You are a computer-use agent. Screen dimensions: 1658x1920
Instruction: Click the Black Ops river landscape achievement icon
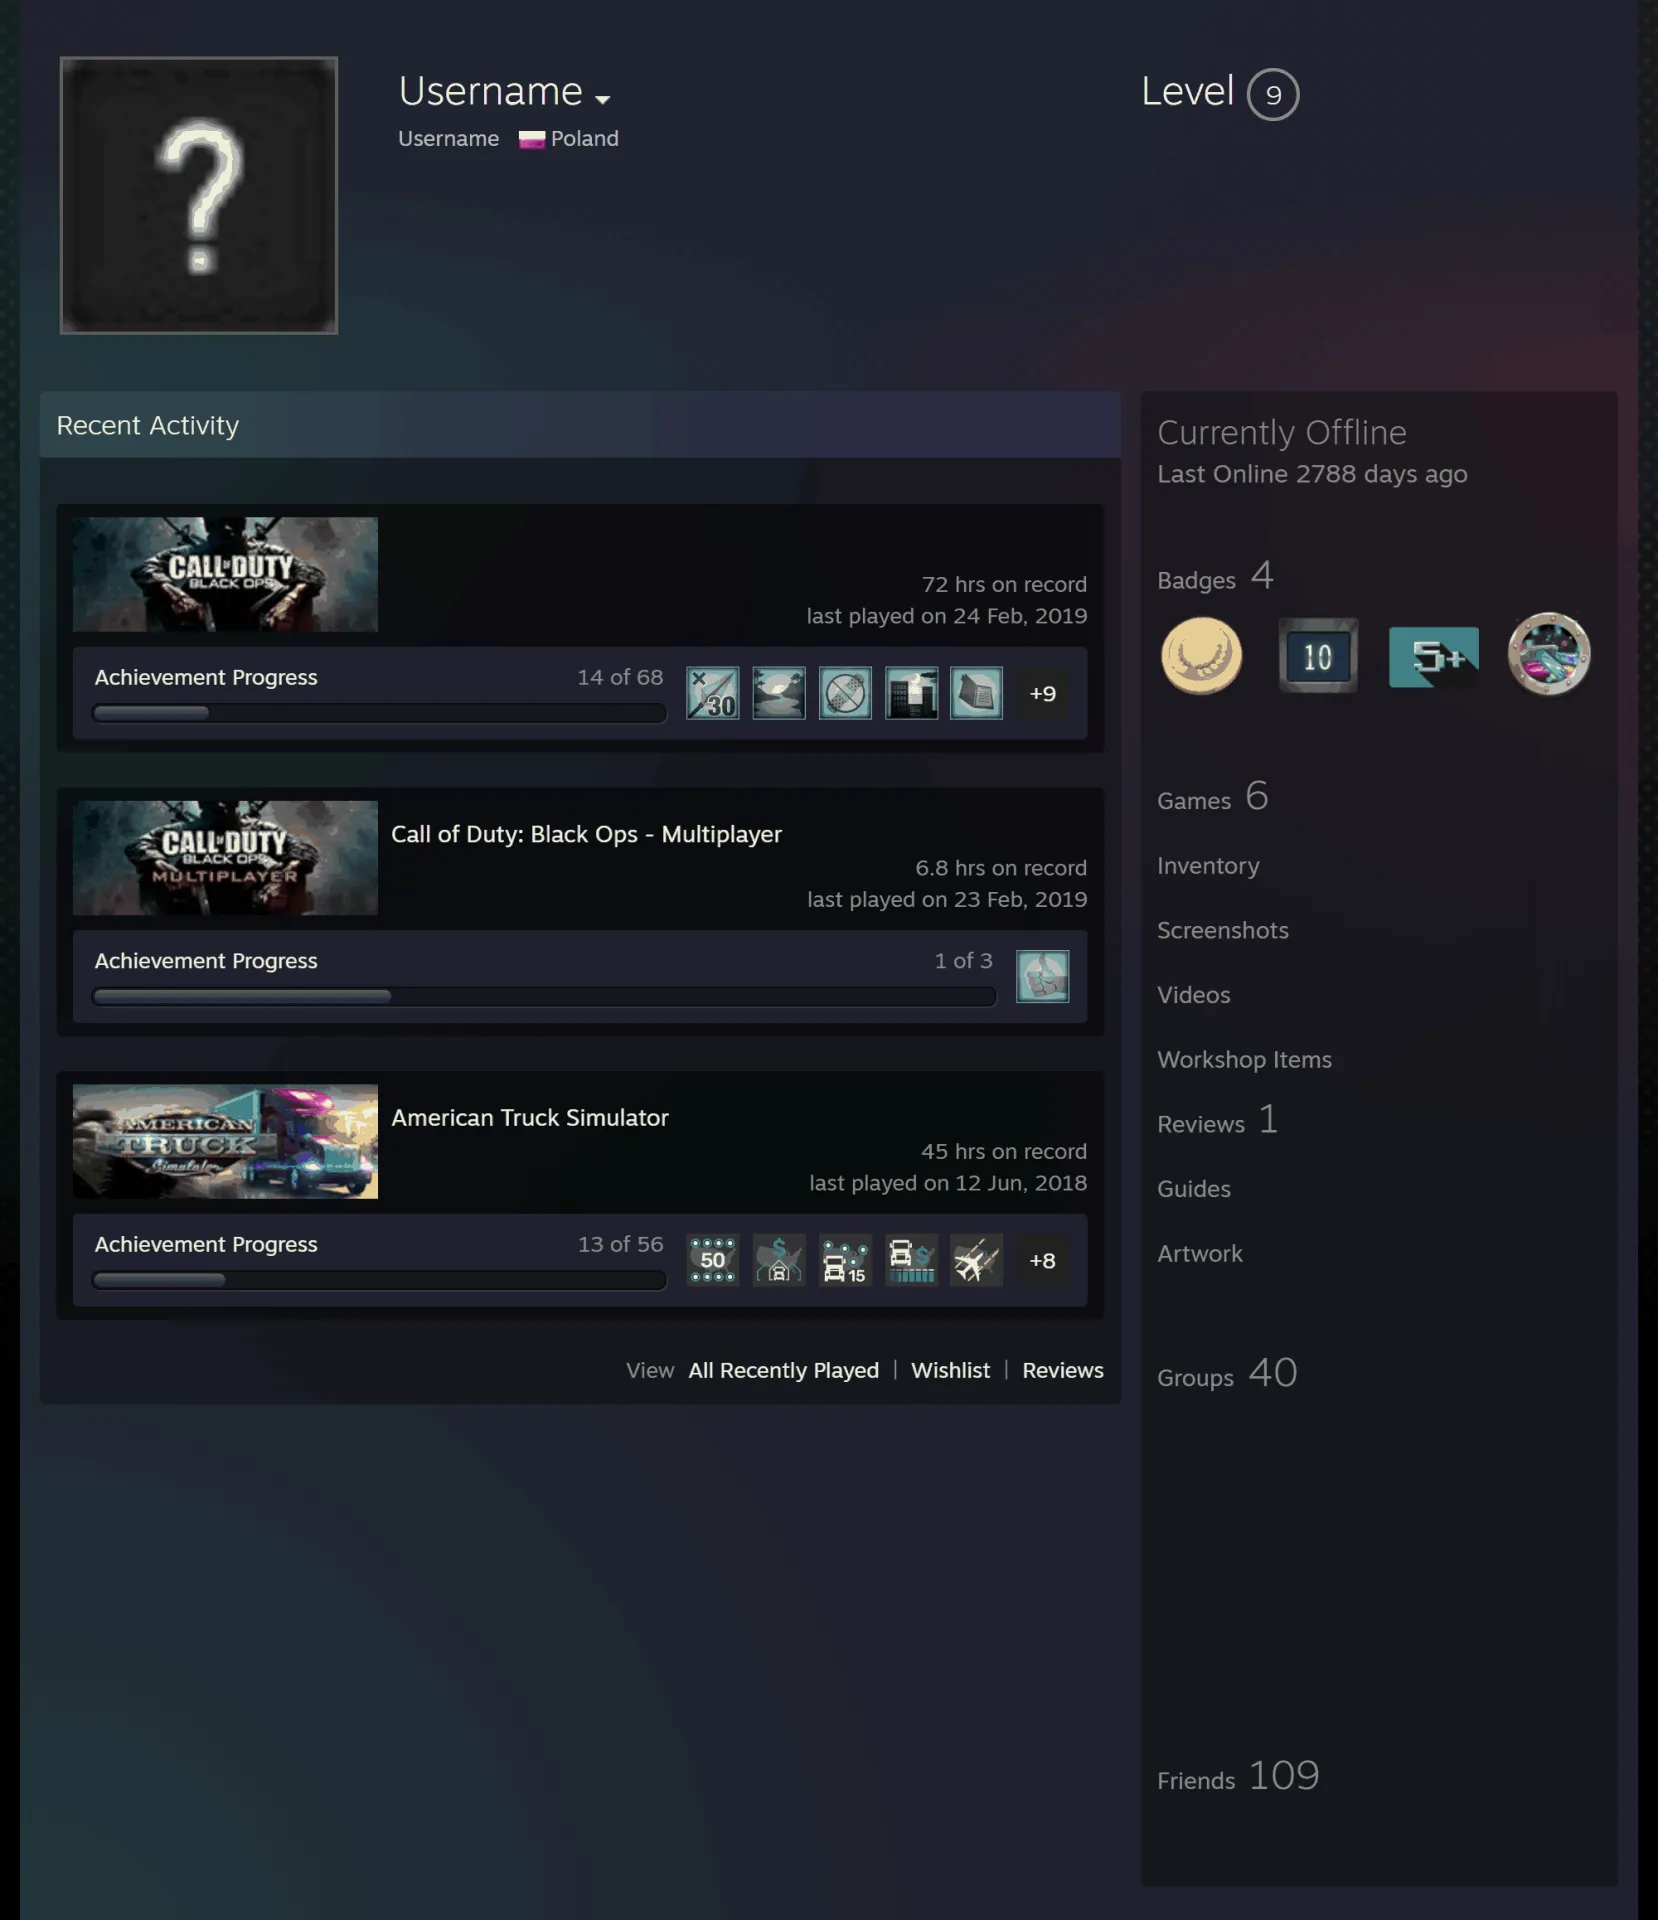click(x=779, y=693)
